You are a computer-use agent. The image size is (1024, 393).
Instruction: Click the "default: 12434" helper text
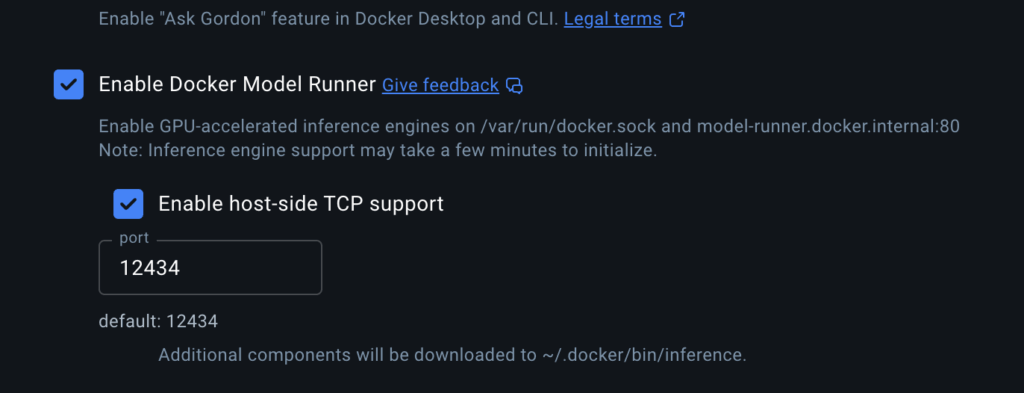[158, 321]
